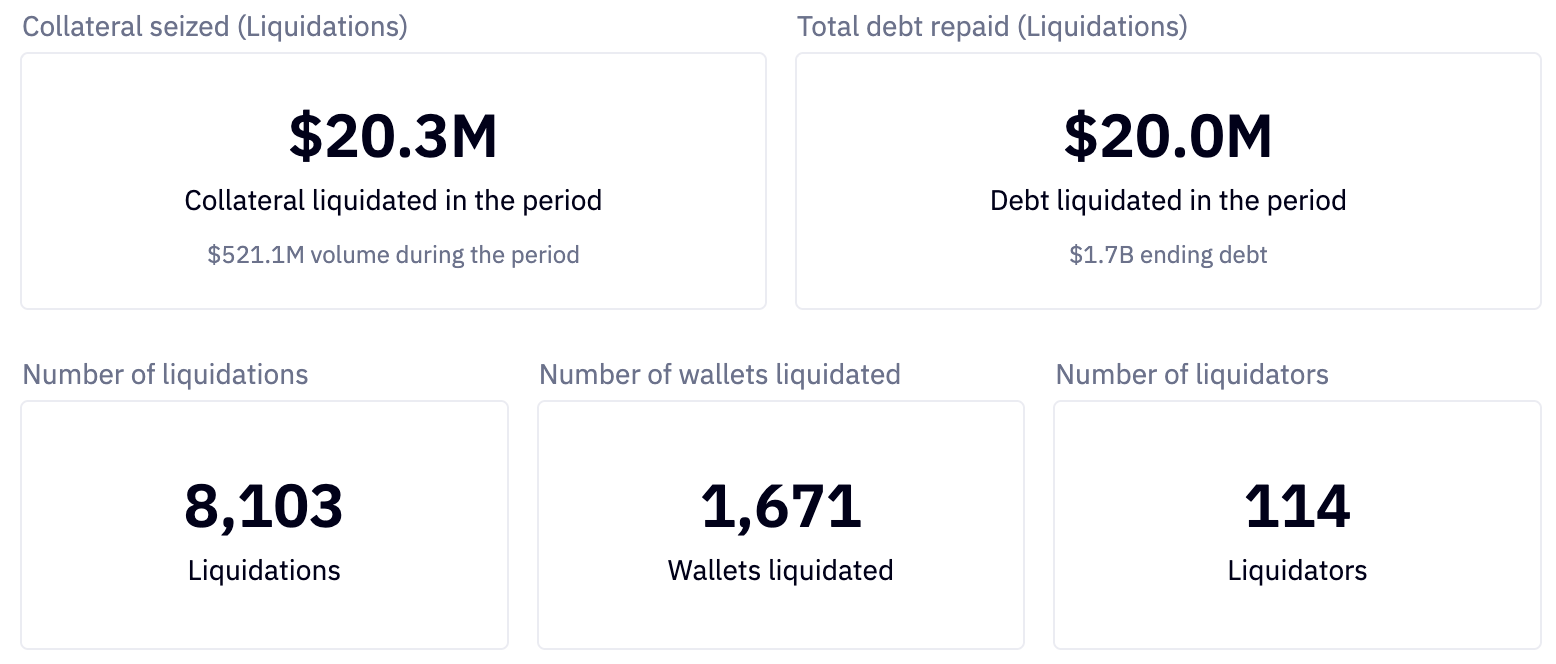Click the Number of wallets liquidated heading
1556x664 pixels.
point(720,375)
